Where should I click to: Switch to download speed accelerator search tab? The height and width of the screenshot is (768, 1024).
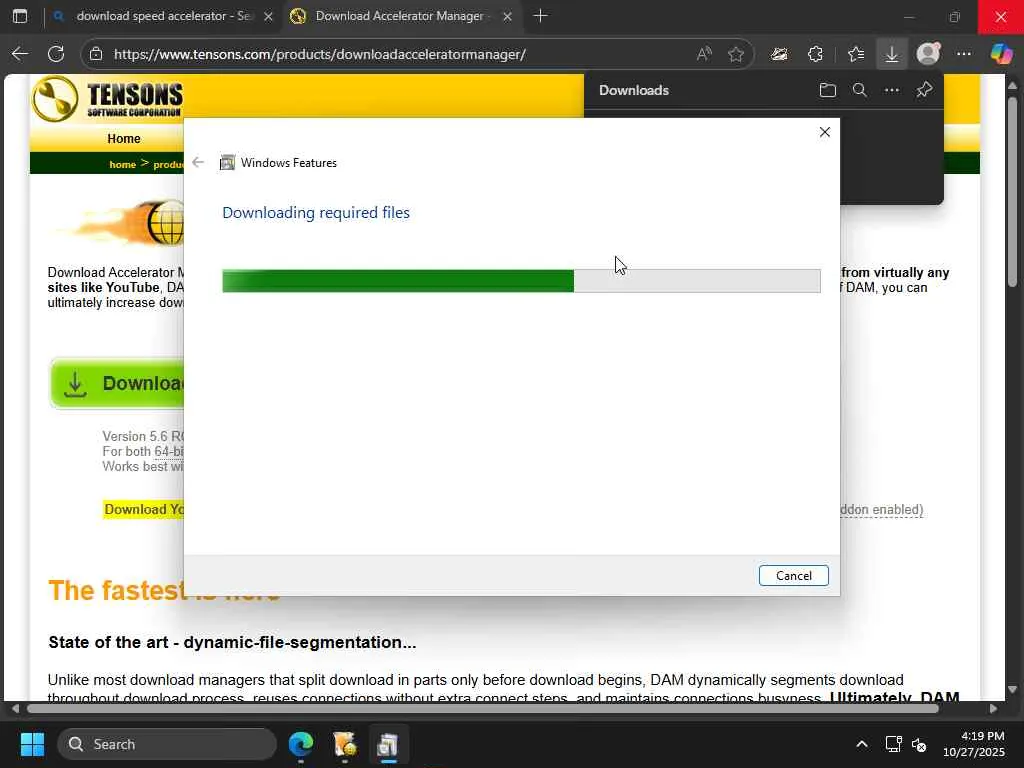(x=154, y=16)
